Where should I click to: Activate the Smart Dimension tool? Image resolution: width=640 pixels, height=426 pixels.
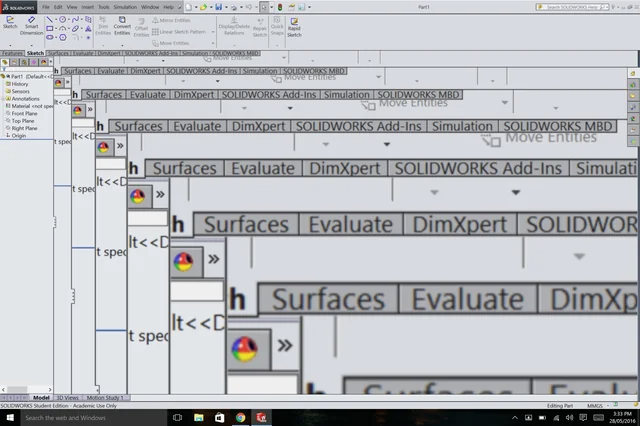[32, 25]
